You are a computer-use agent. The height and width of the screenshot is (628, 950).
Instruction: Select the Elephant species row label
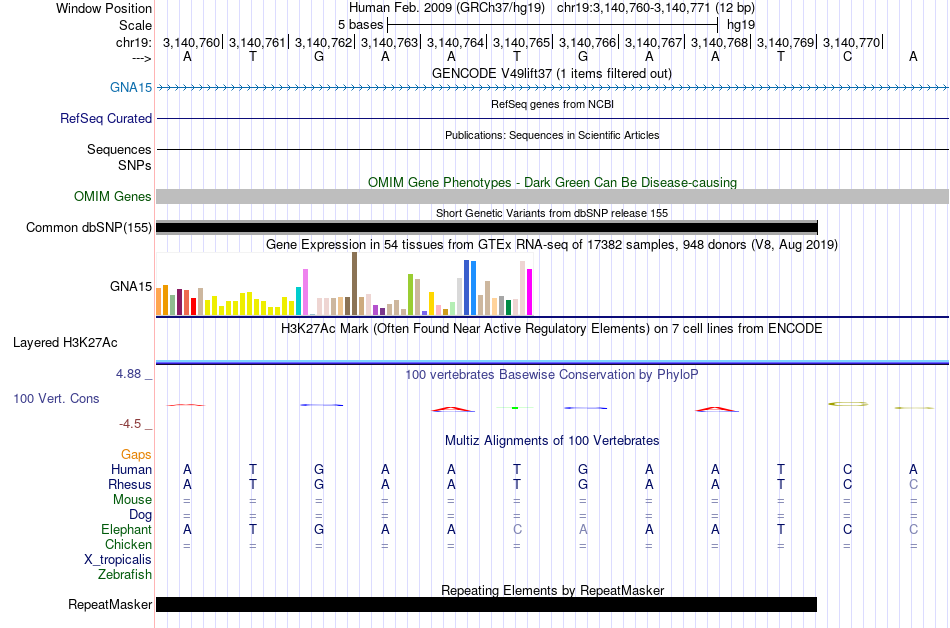pos(127,529)
